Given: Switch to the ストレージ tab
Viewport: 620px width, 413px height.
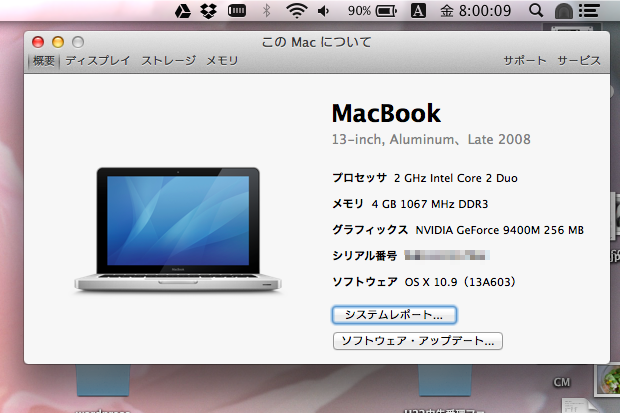Looking at the screenshot, I should [168, 61].
